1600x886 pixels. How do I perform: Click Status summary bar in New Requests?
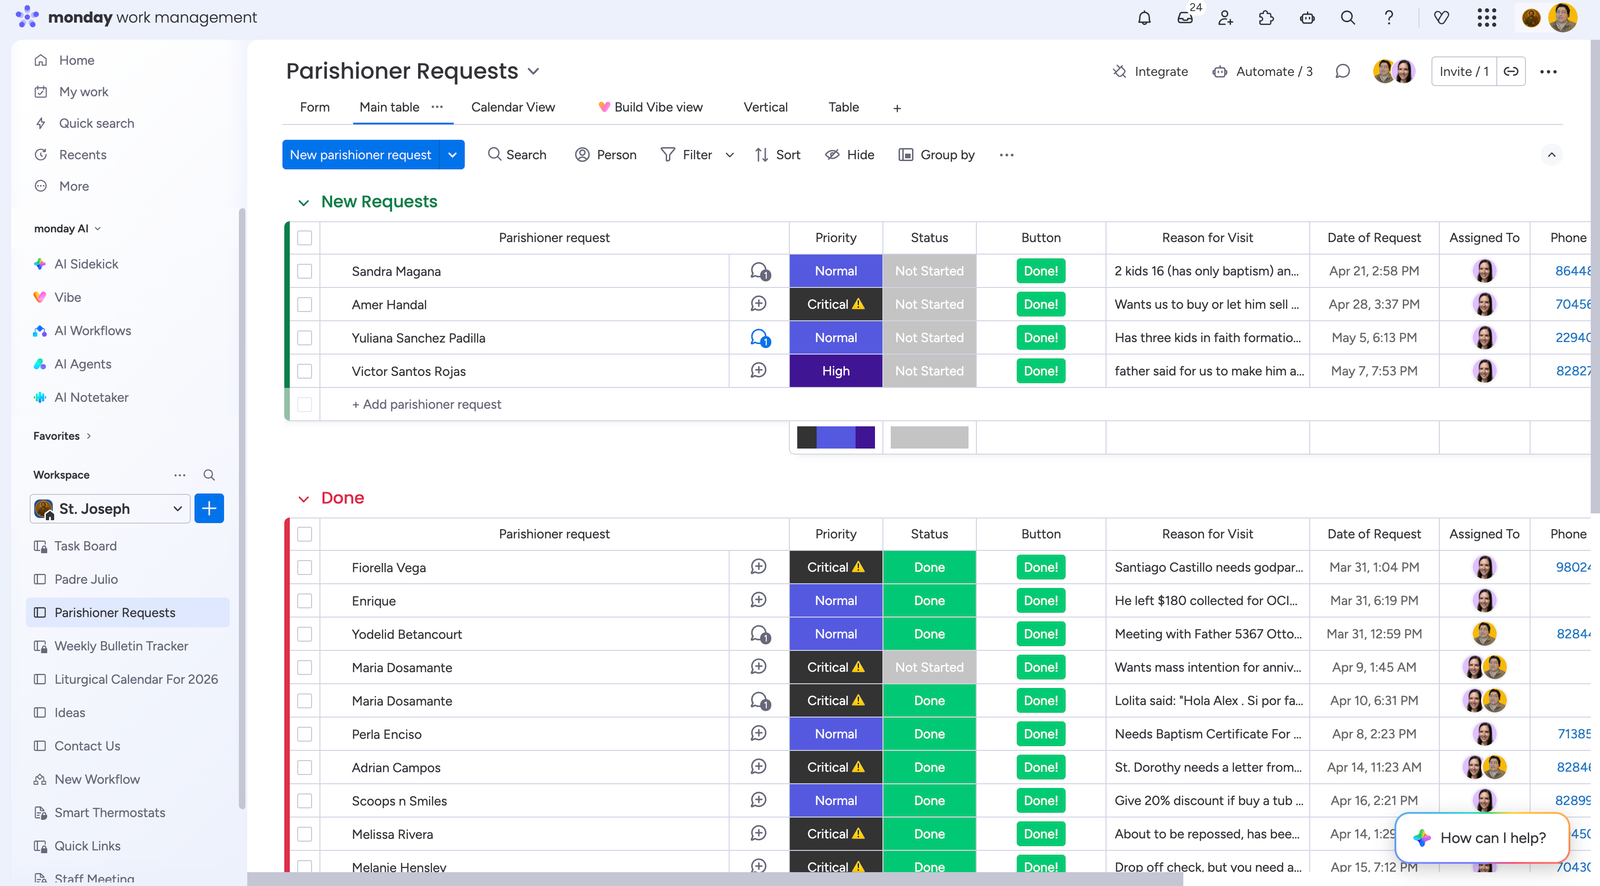tap(930, 437)
